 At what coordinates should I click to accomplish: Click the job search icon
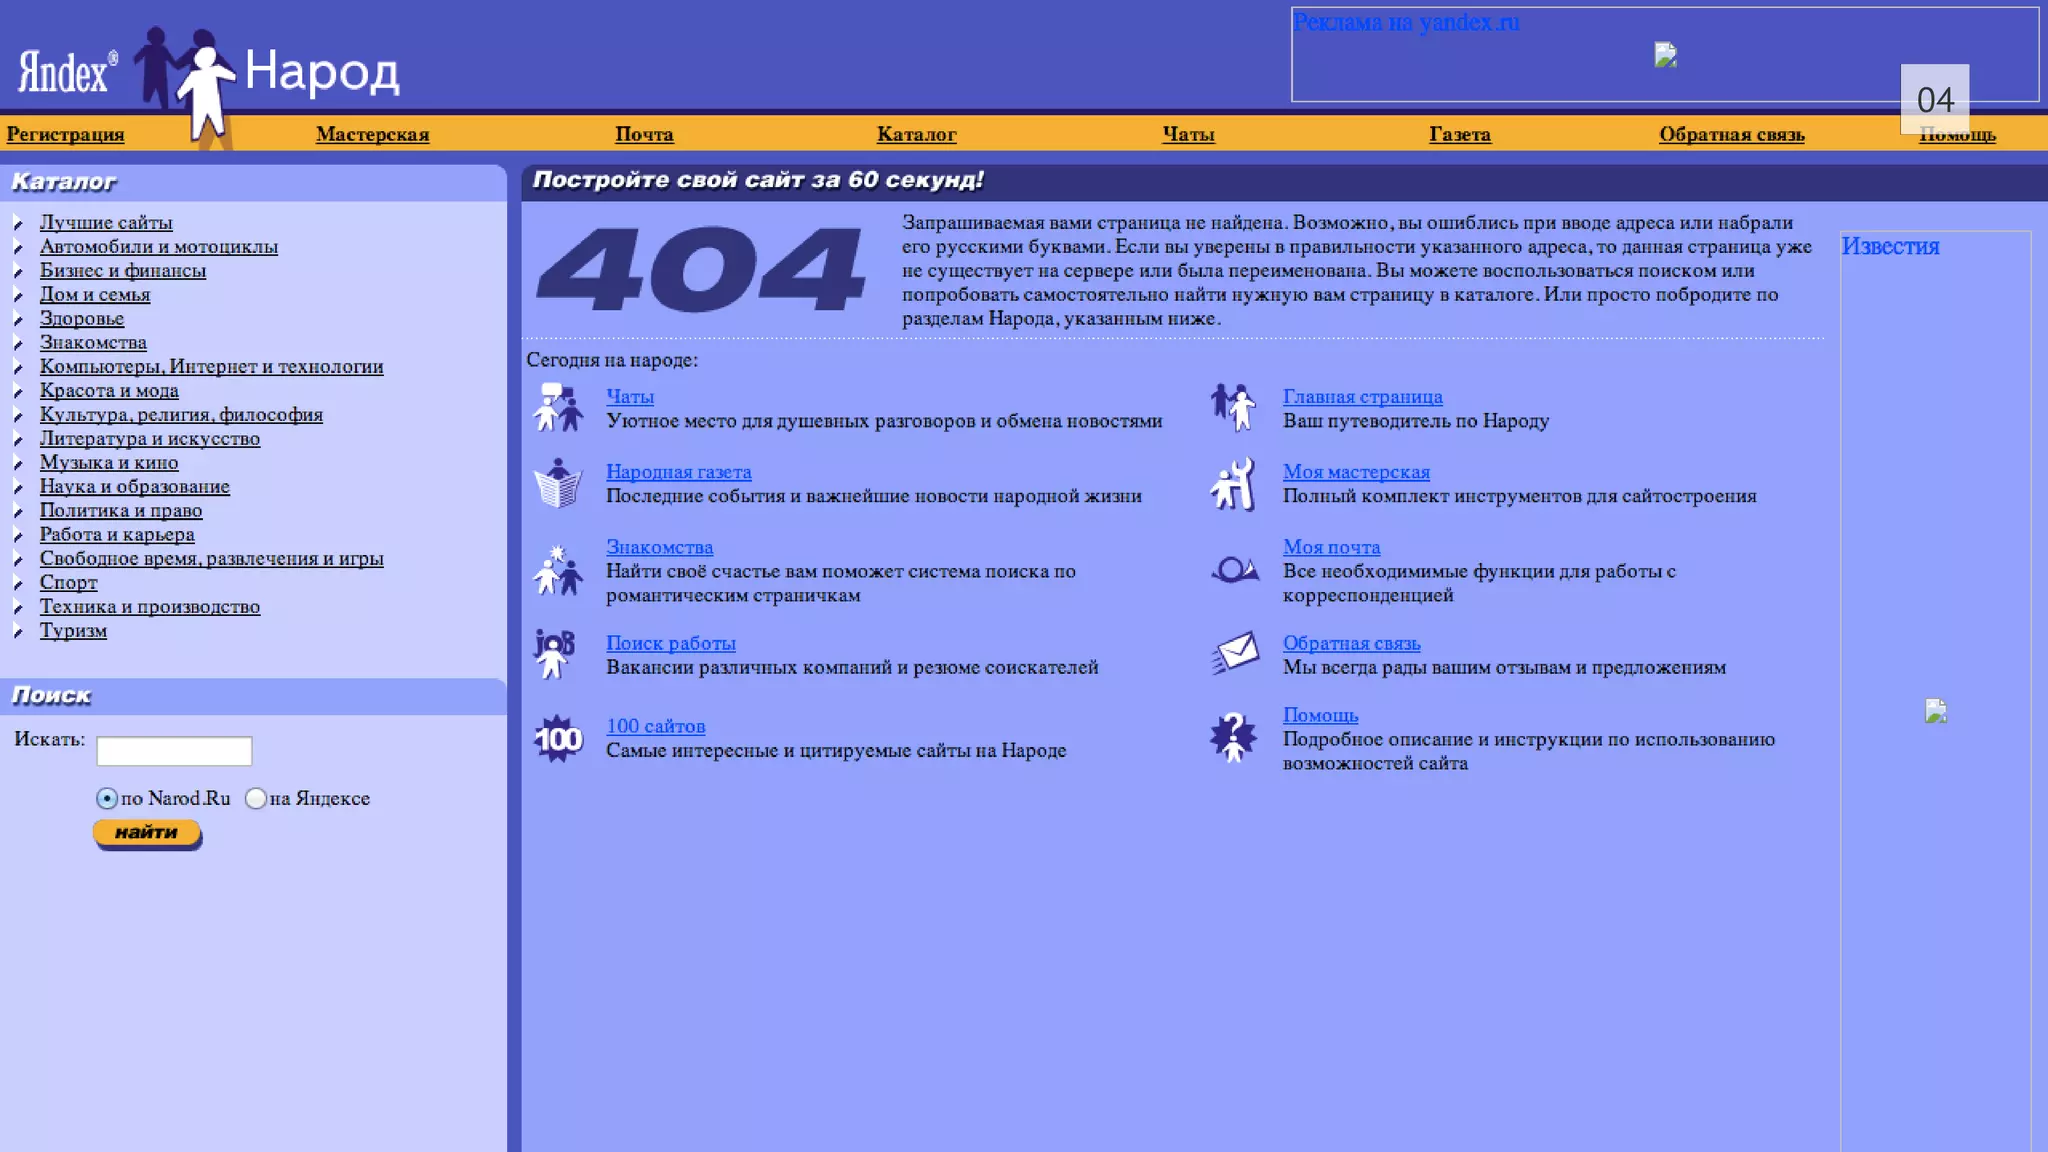pos(554,655)
